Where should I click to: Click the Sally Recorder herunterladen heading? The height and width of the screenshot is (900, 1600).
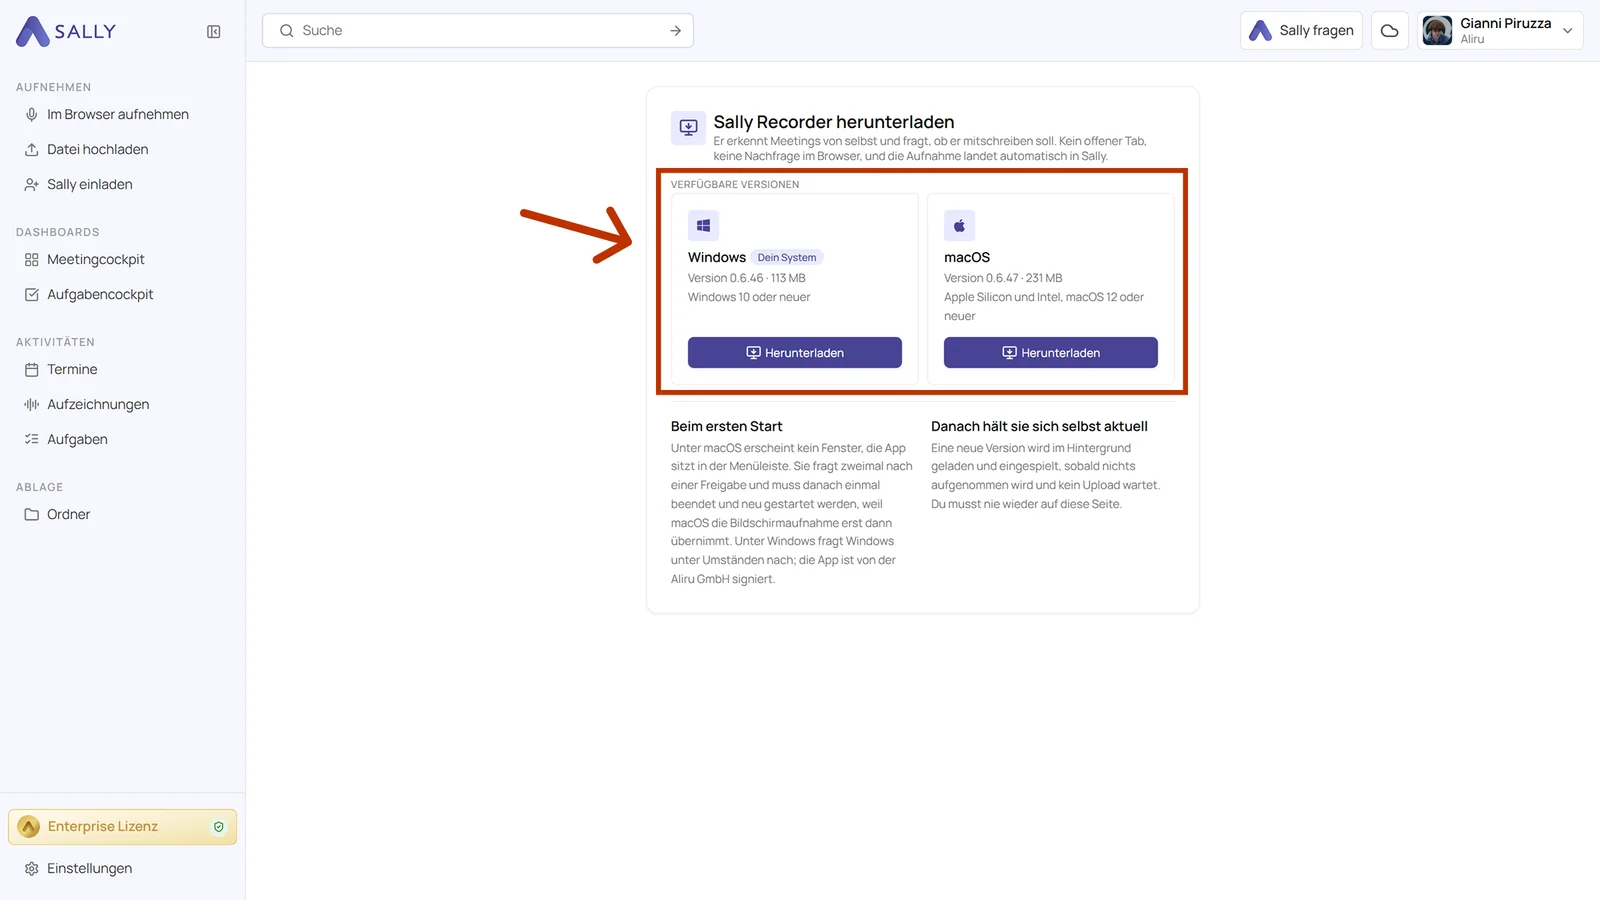click(x=834, y=122)
